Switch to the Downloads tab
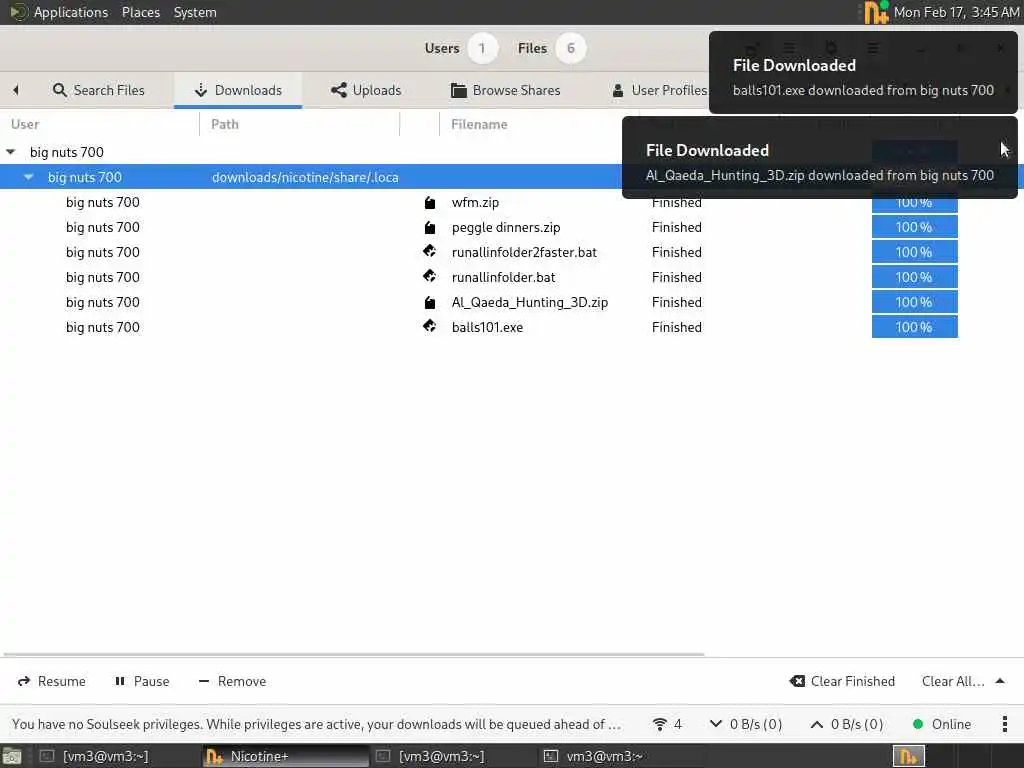The width and height of the screenshot is (1024, 768). [238, 90]
